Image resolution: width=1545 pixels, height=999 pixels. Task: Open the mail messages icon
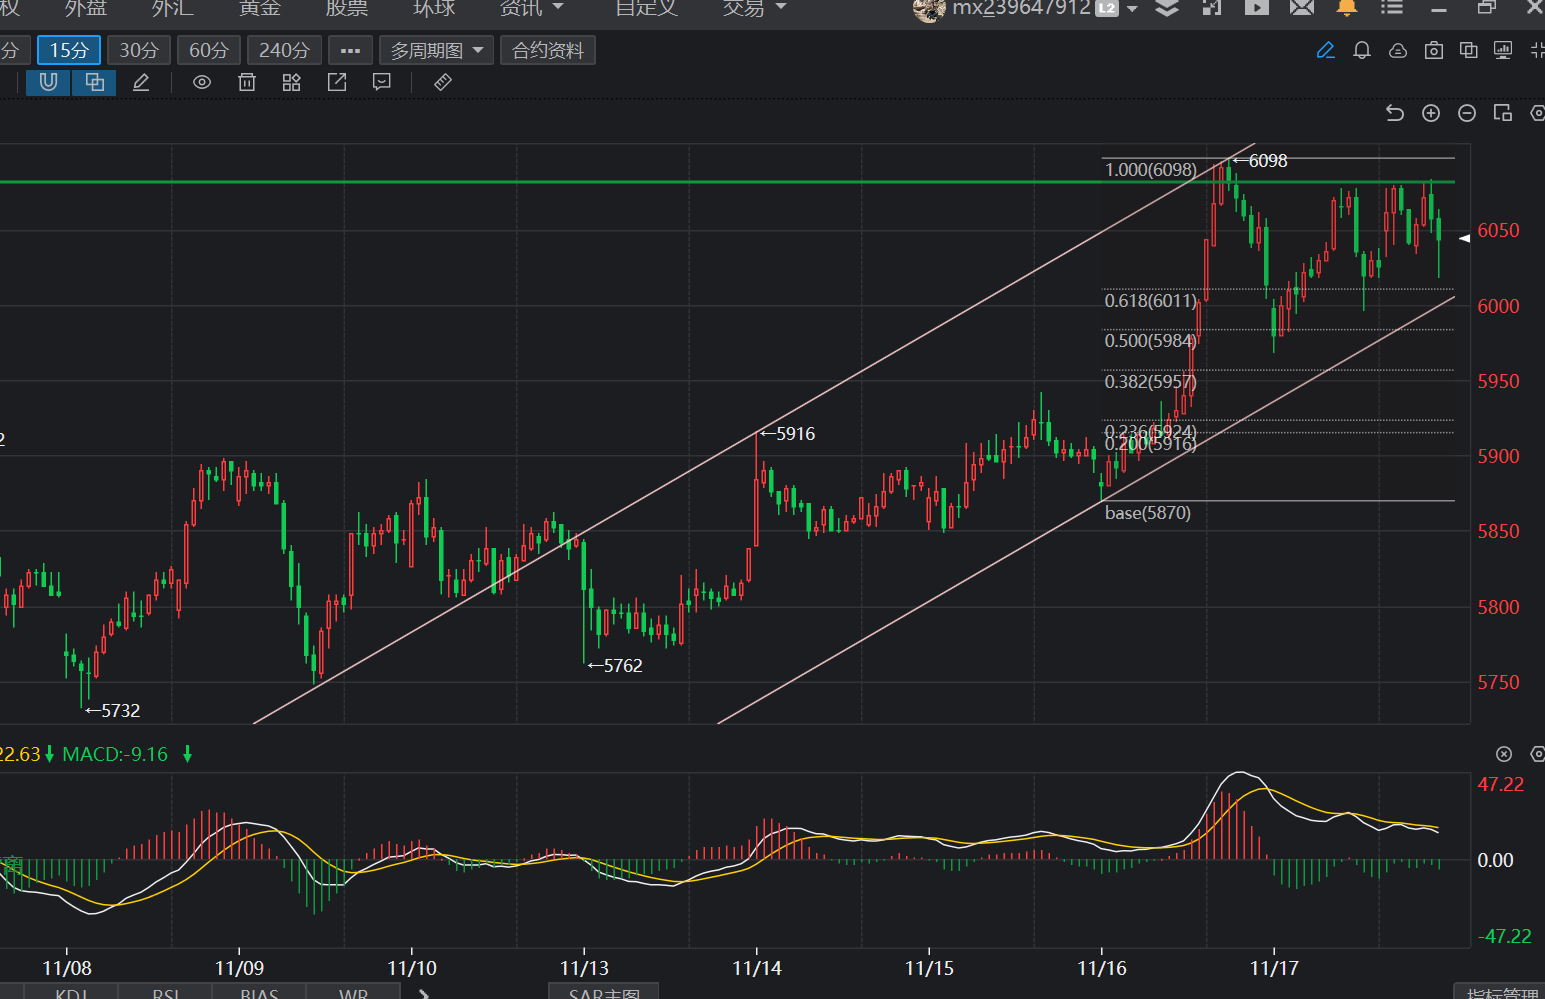tap(1302, 8)
